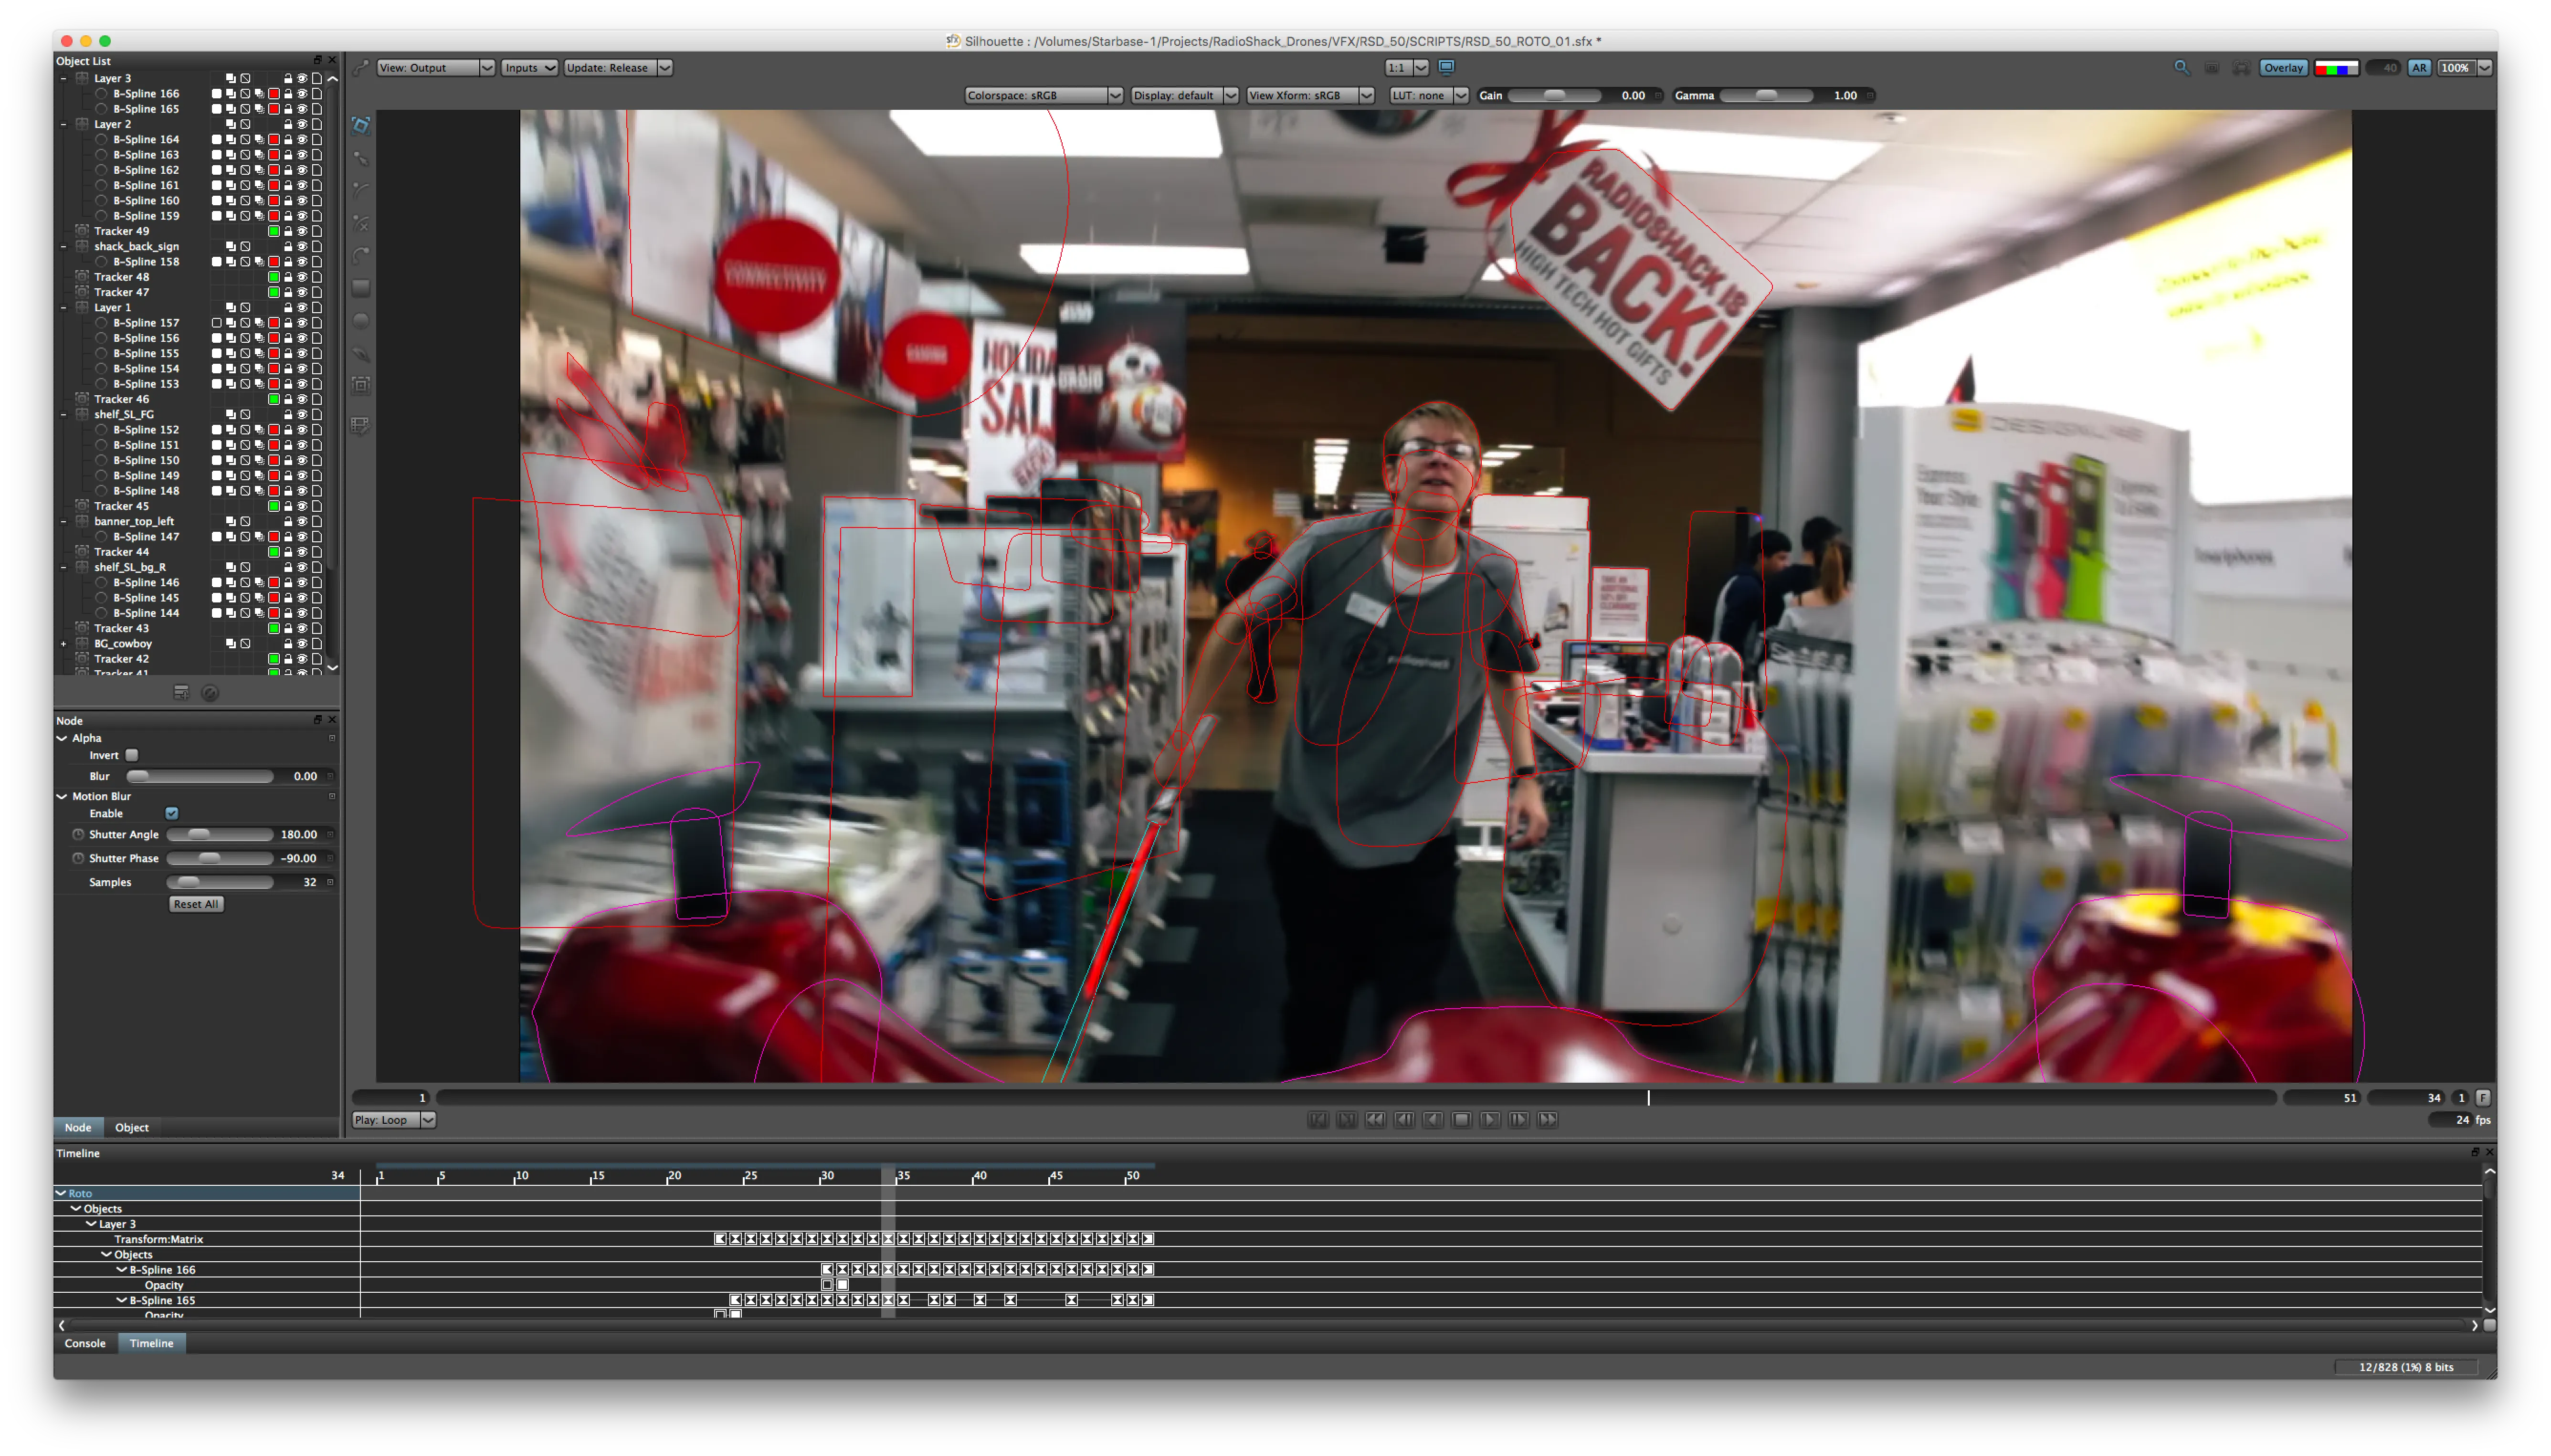The image size is (2551, 1456).
Task: Click the blue zoom magnifier icon
Action: [2181, 67]
